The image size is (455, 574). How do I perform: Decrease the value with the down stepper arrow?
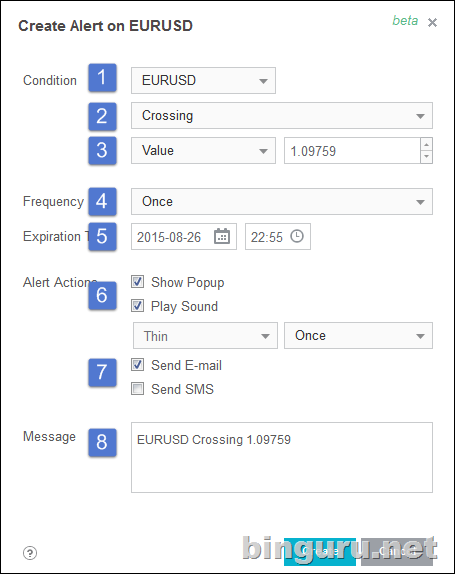pyautogui.click(x=426, y=157)
